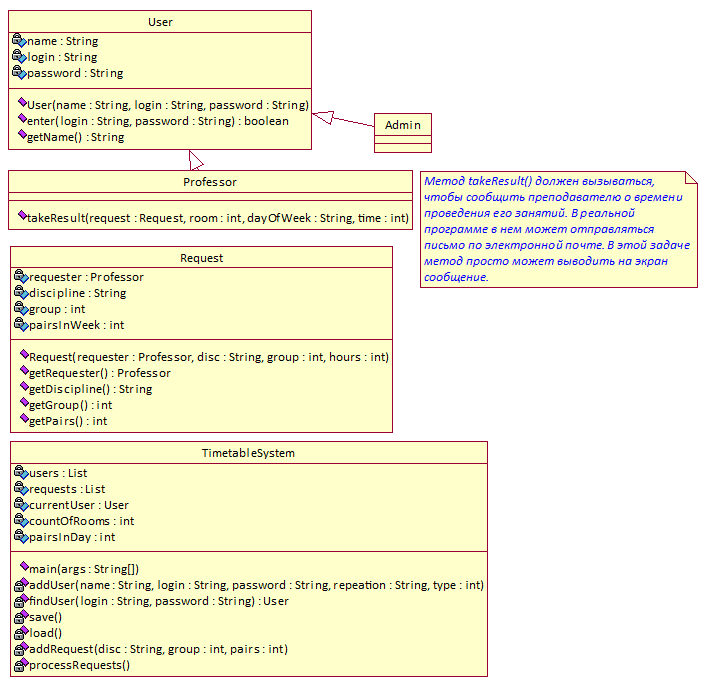Viewport: 708px width, 689px height.
Task: Select the getDiscipline() : String text
Action: coord(91,389)
